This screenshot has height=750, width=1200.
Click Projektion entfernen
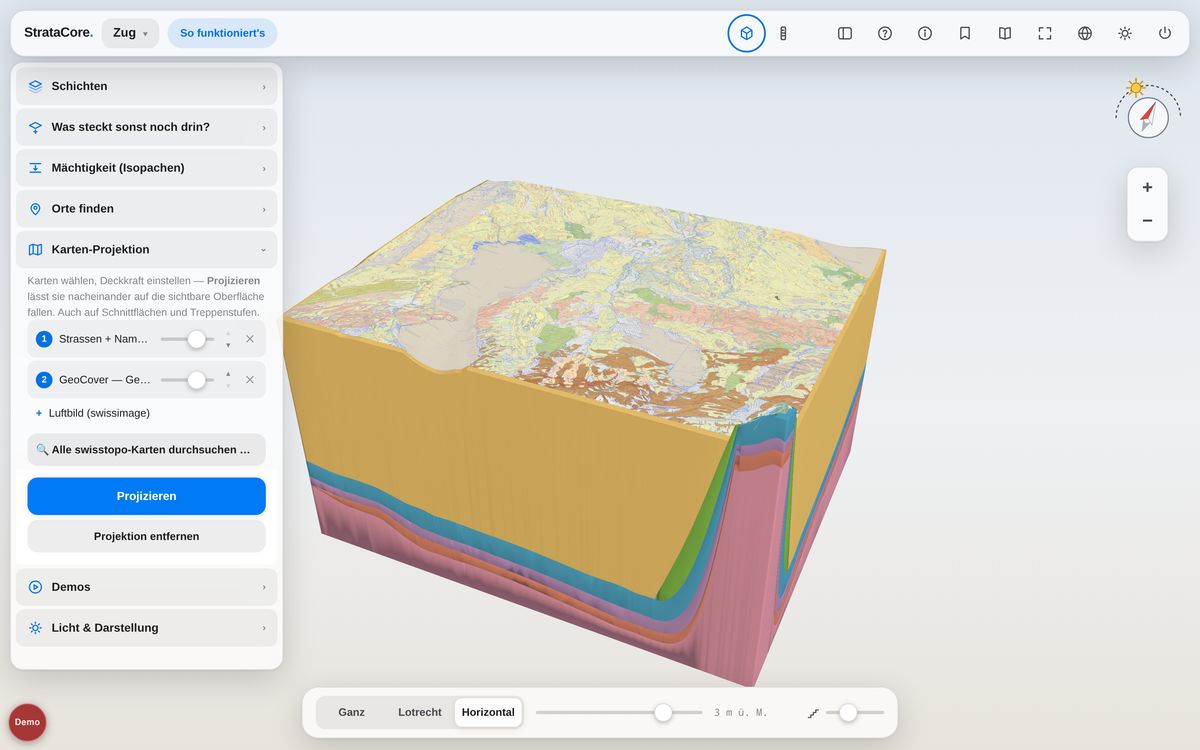[x=147, y=536]
